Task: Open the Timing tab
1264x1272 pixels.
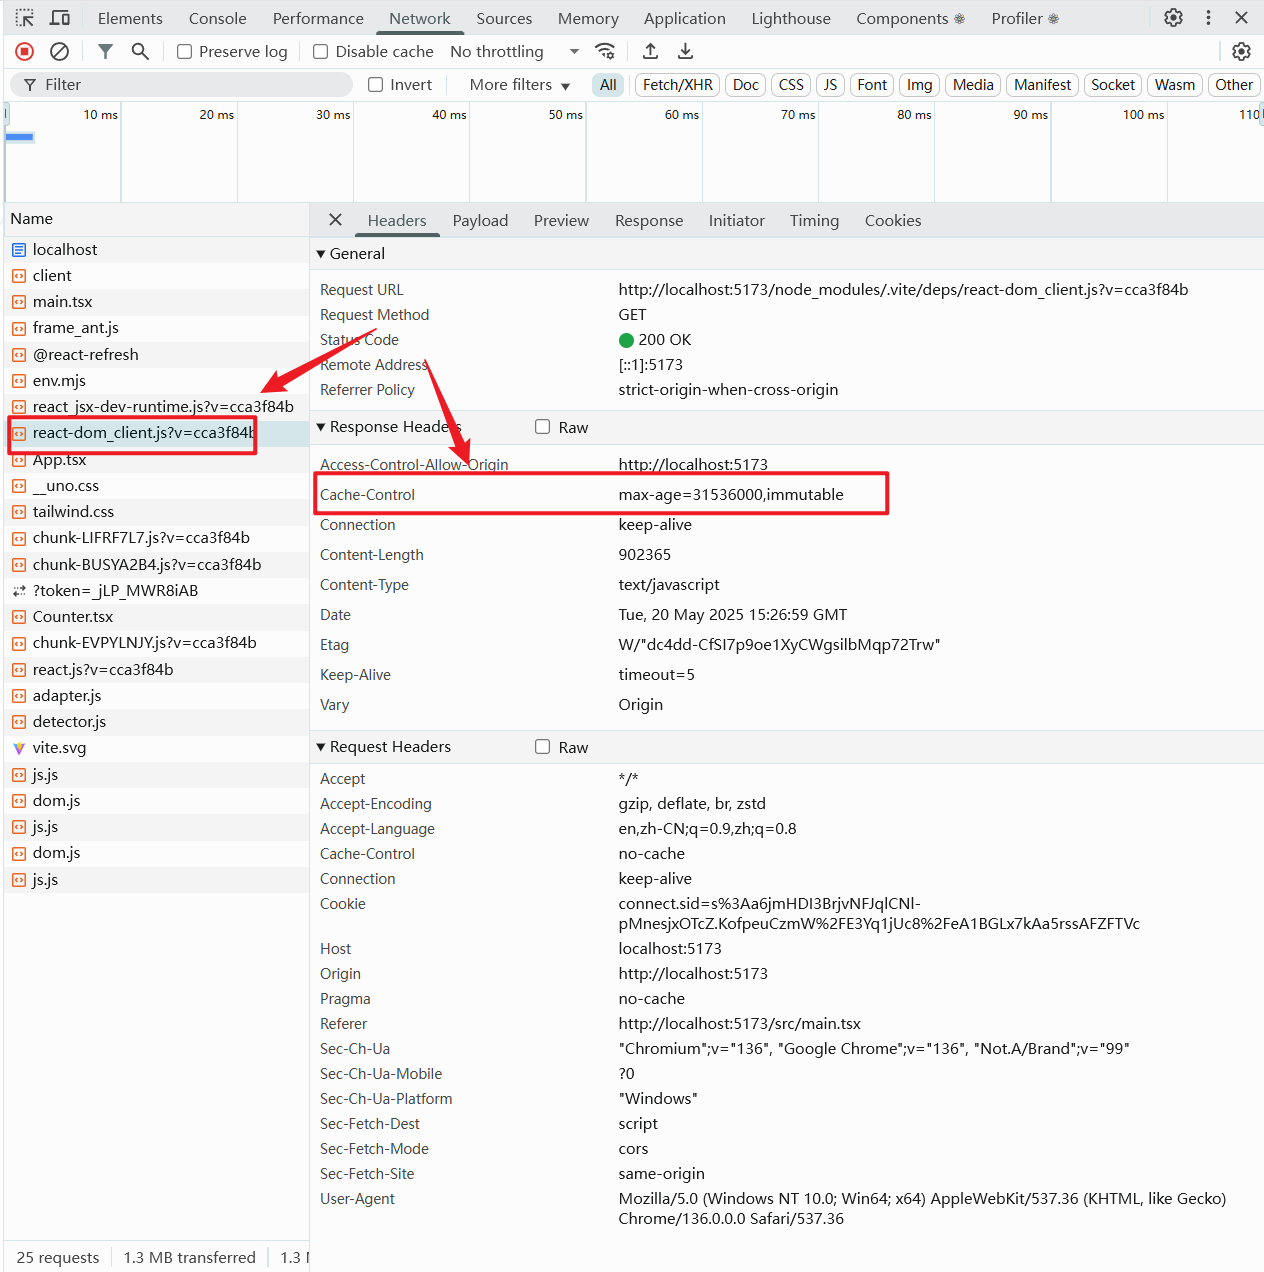Action: (814, 220)
